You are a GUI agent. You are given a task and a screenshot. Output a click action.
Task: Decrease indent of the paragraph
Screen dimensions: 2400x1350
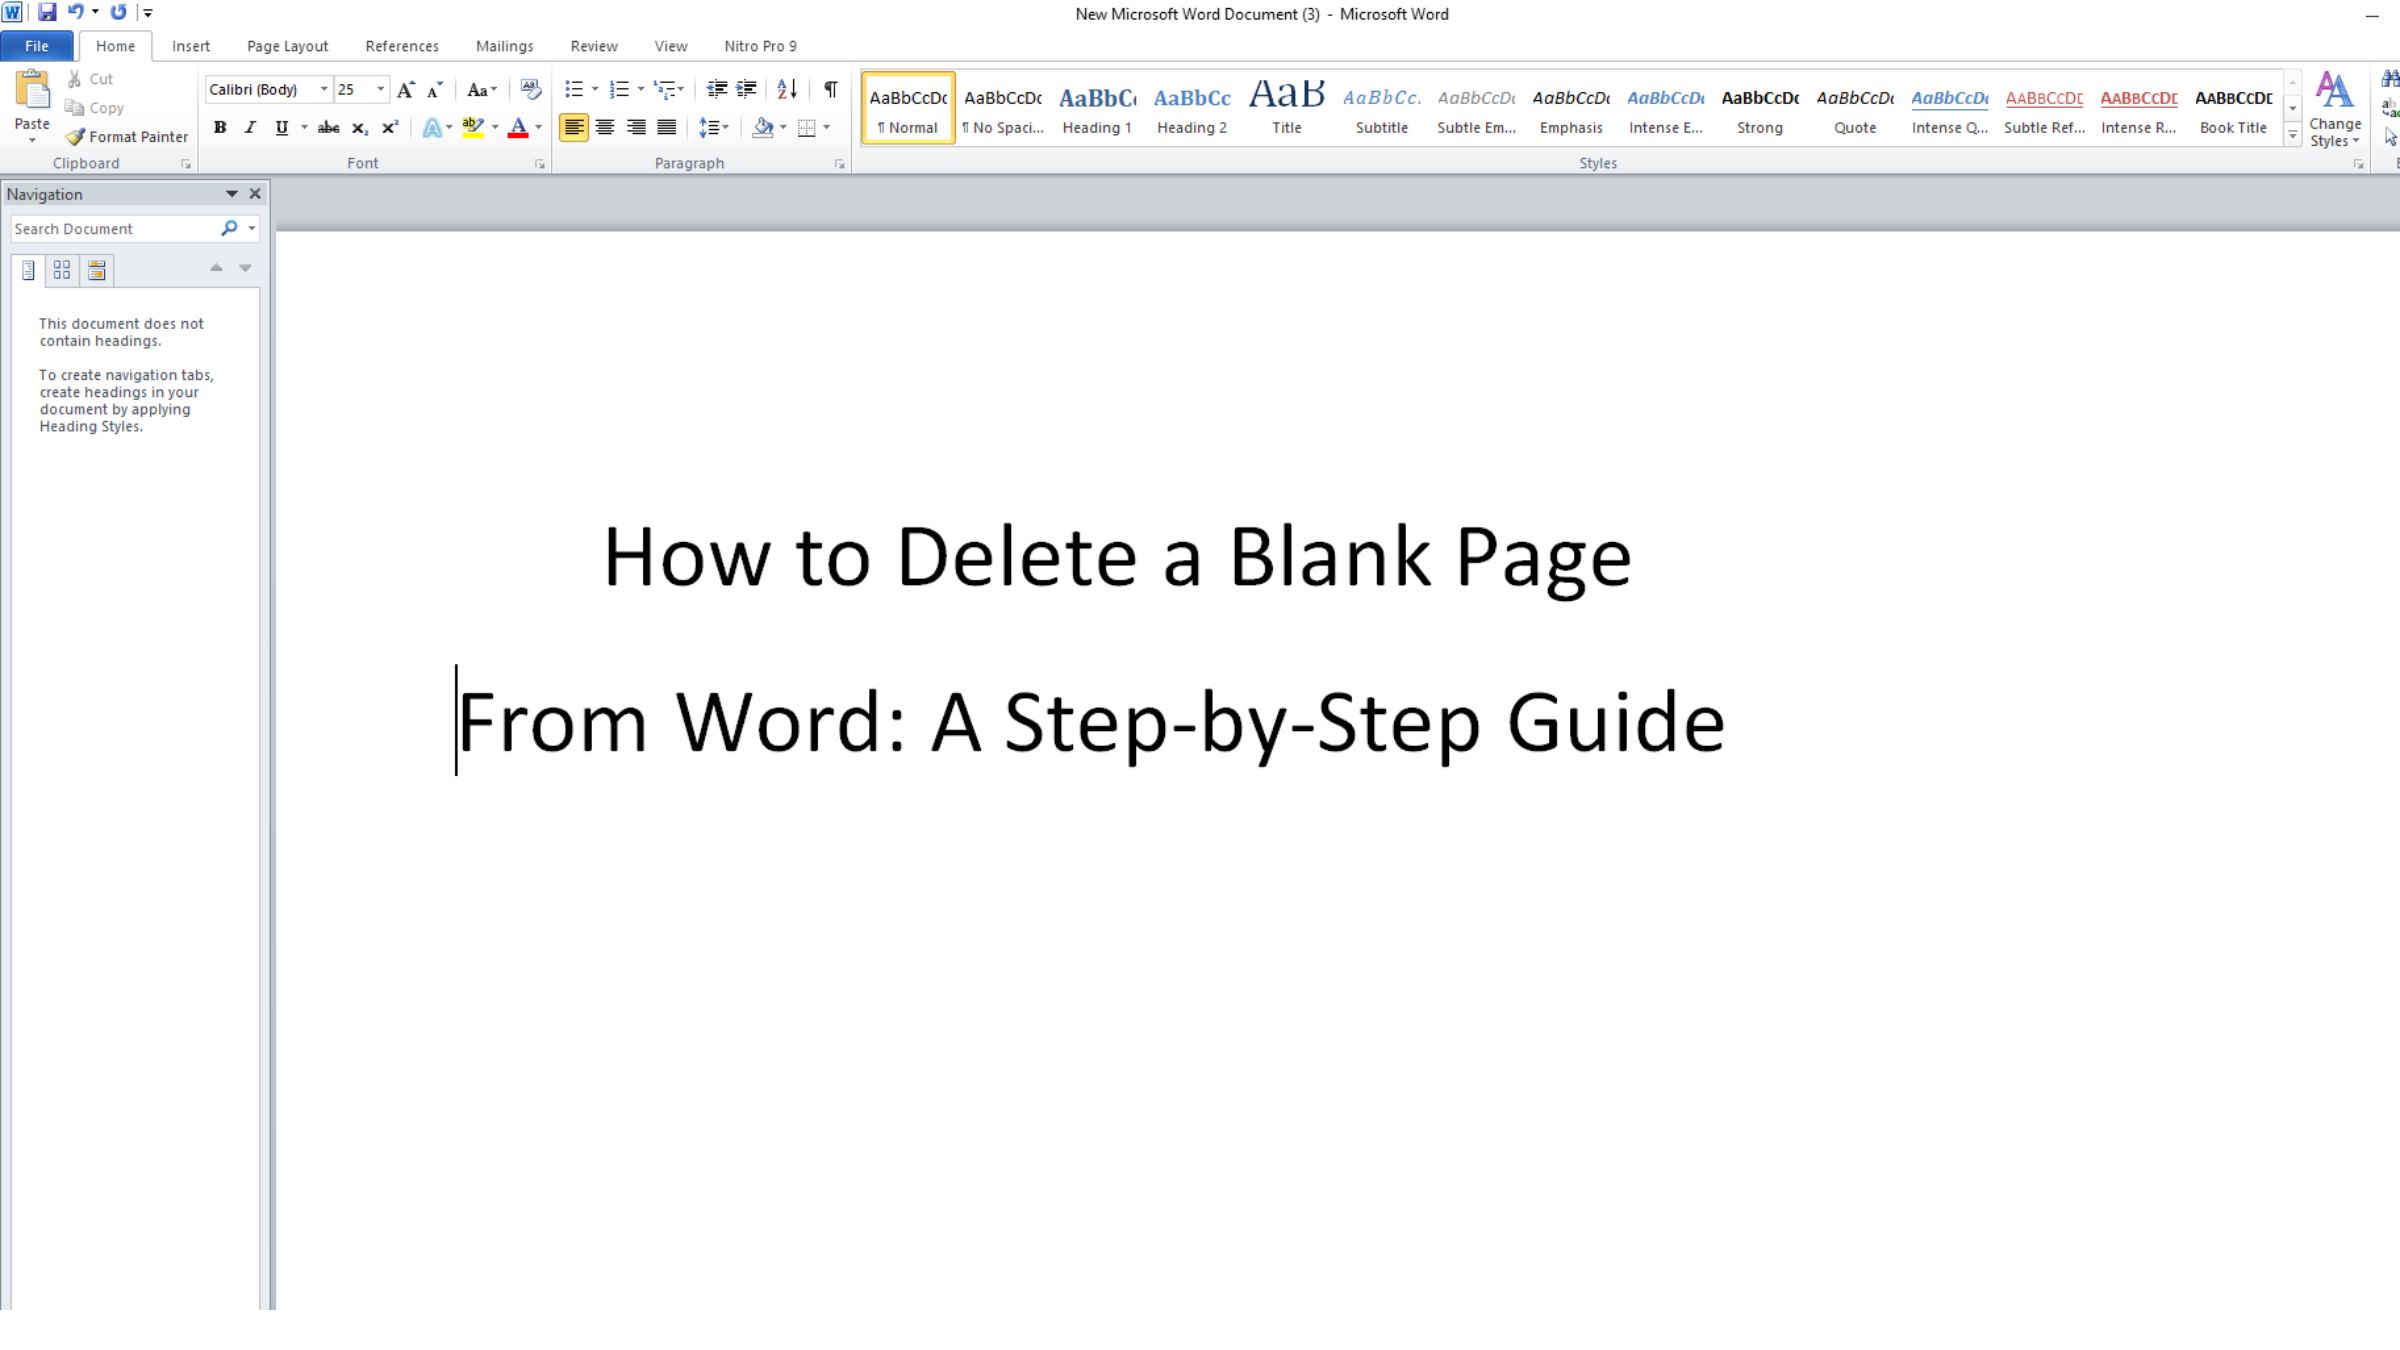pyautogui.click(x=716, y=90)
